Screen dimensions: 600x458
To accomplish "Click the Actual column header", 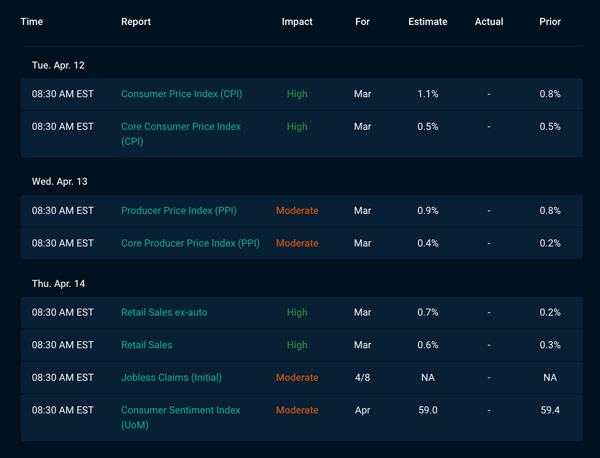I will (x=489, y=22).
